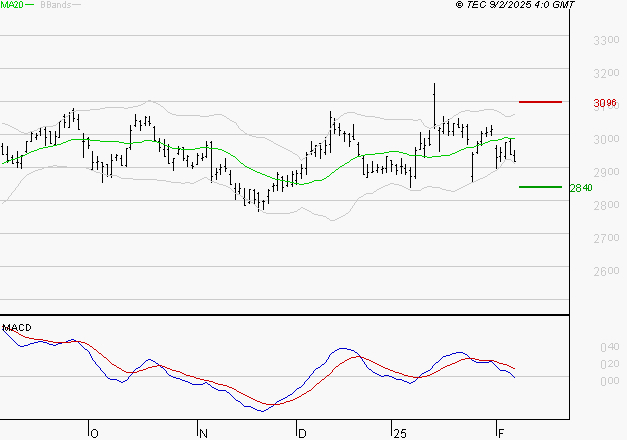Click the 2600 price axis label
The width and height of the screenshot is (627, 440).
pyautogui.click(x=606, y=271)
